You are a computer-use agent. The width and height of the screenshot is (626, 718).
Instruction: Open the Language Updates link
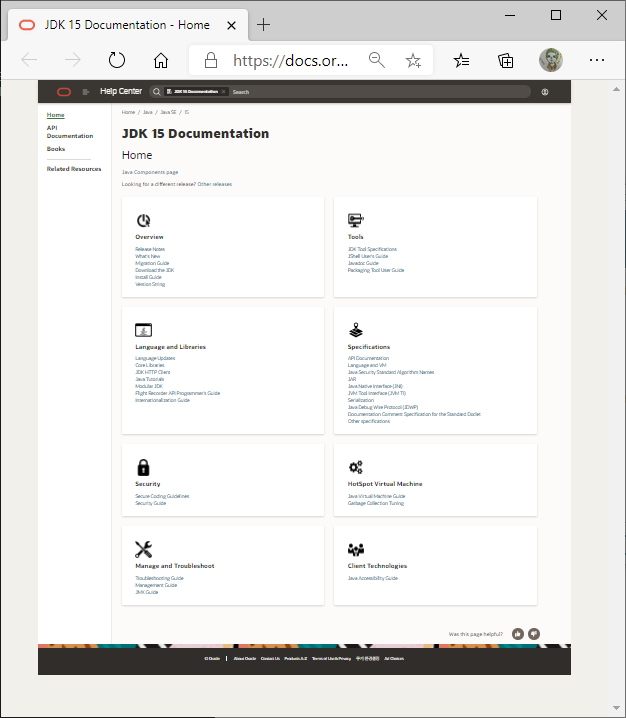[x=155, y=358]
